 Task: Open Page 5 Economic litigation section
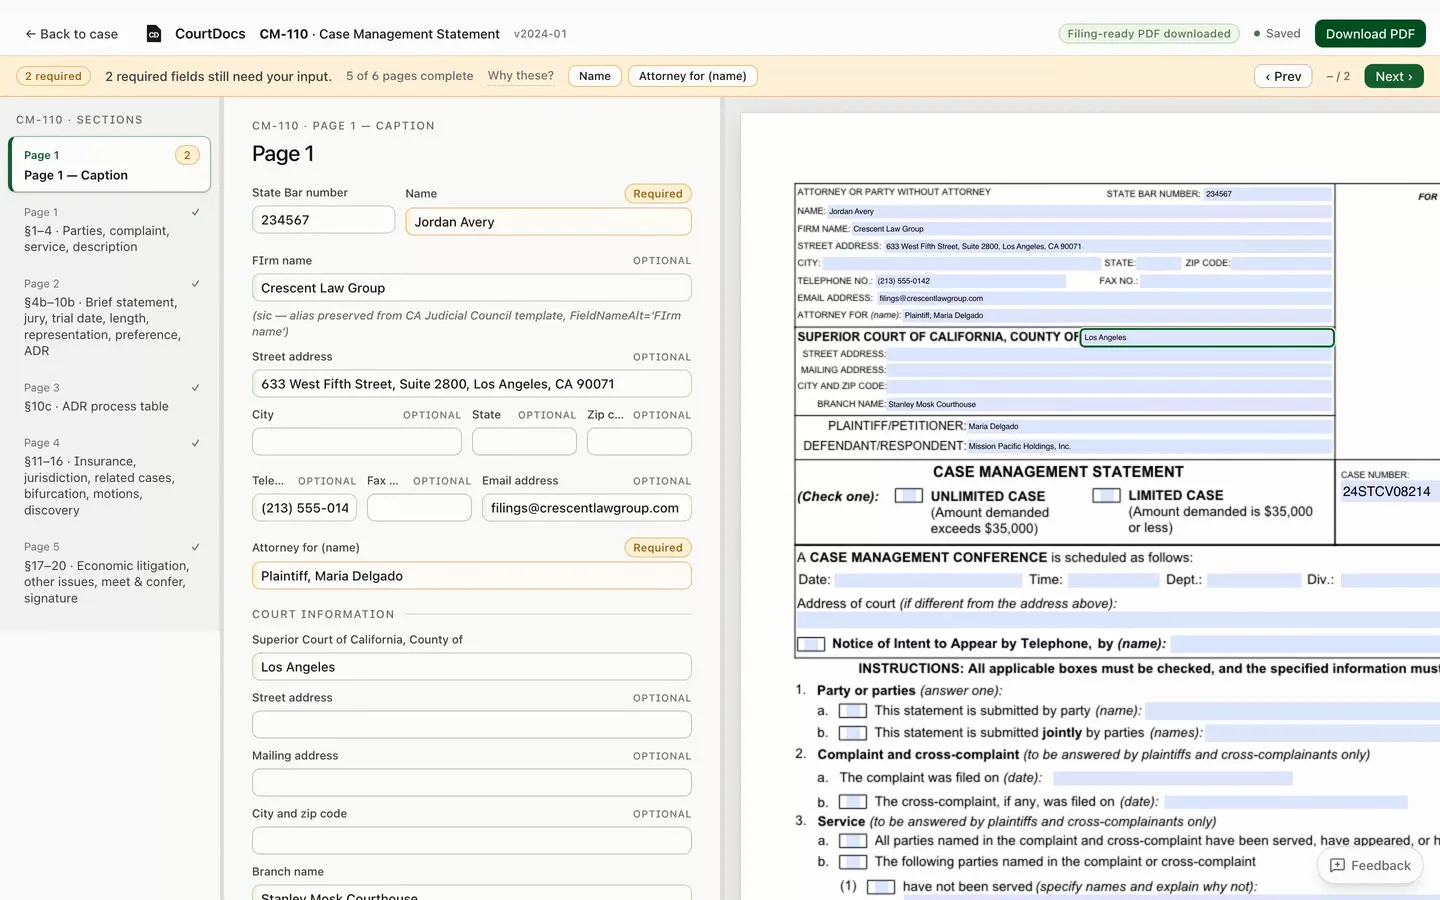pos(110,573)
